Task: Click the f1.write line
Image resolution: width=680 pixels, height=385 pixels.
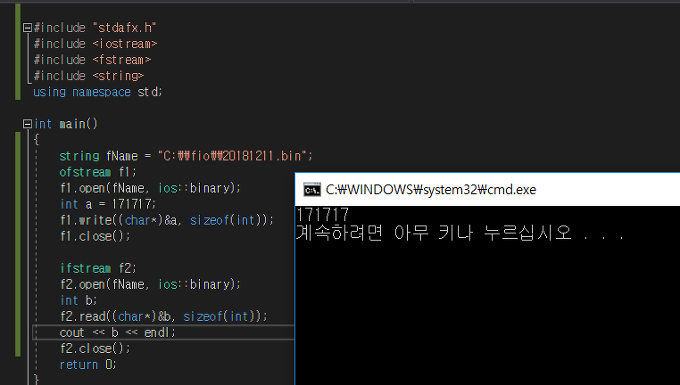Action: (x=167, y=220)
